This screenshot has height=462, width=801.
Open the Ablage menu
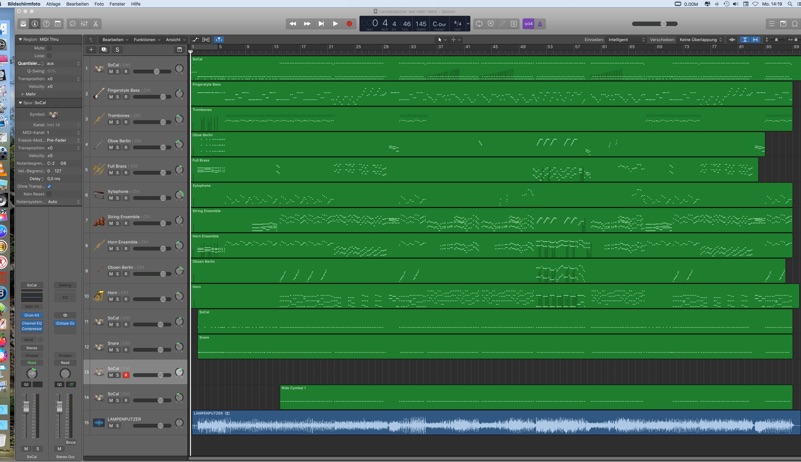pyautogui.click(x=53, y=4)
